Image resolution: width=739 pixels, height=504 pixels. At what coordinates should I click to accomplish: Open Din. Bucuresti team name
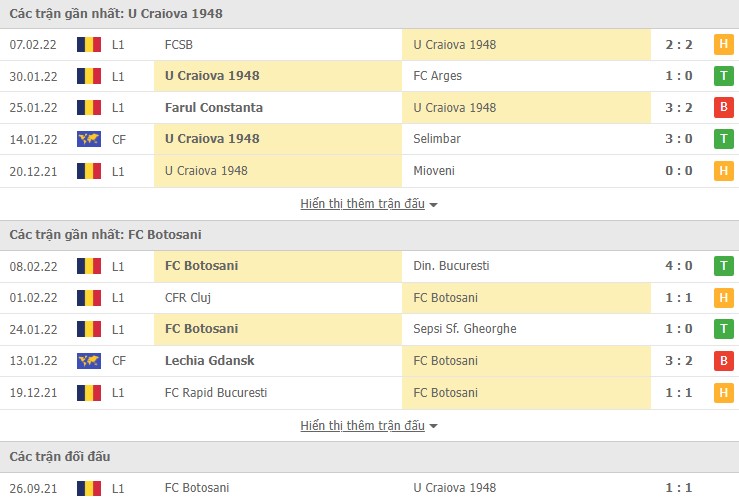451,266
